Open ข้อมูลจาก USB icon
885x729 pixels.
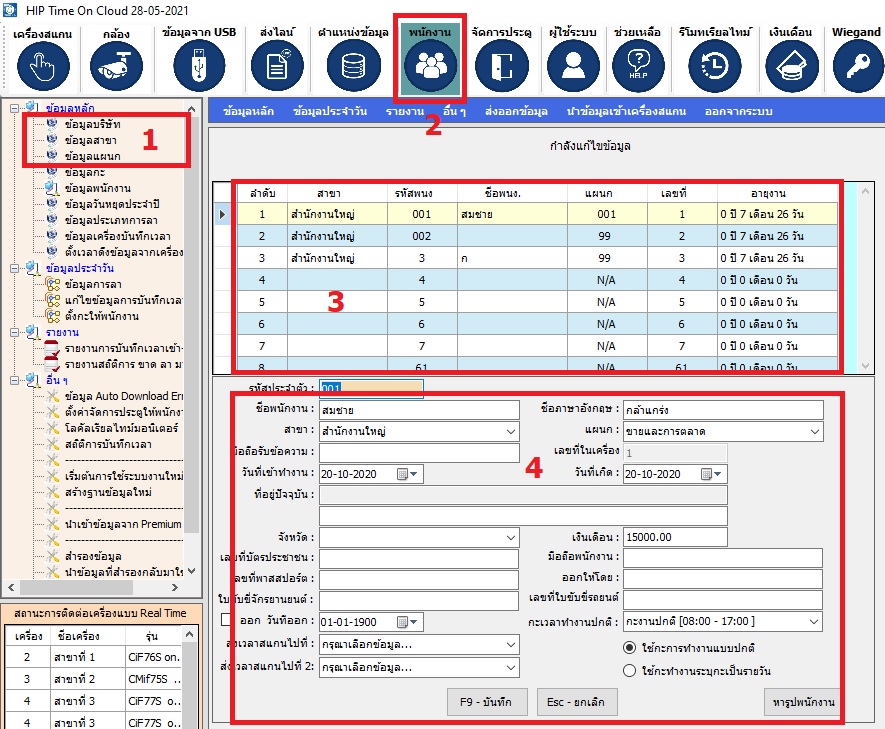(x=199, y=67)
